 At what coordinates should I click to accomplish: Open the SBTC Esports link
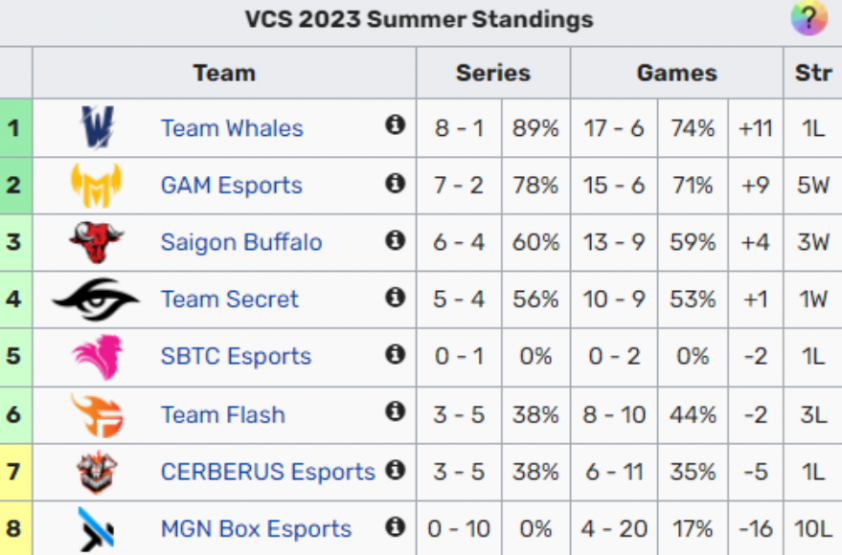coord(236,356)
